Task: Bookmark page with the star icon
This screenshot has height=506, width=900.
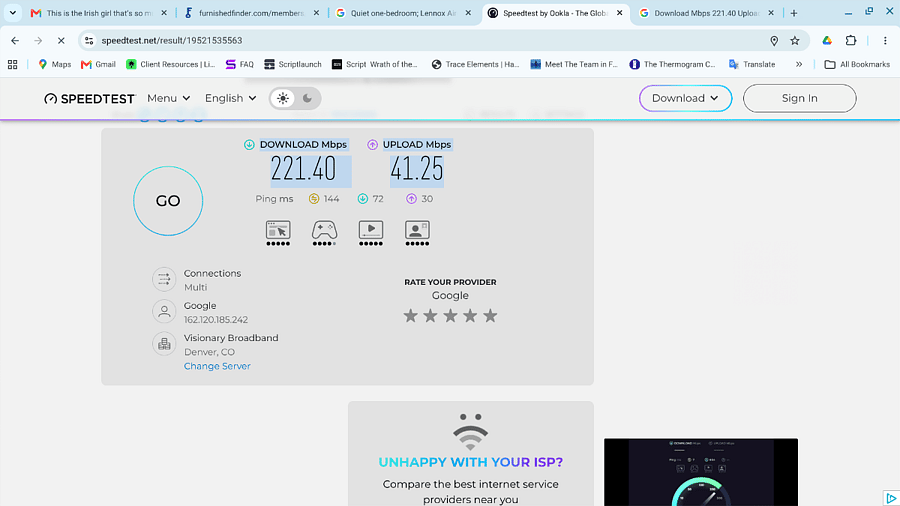Action: point(794,41)
